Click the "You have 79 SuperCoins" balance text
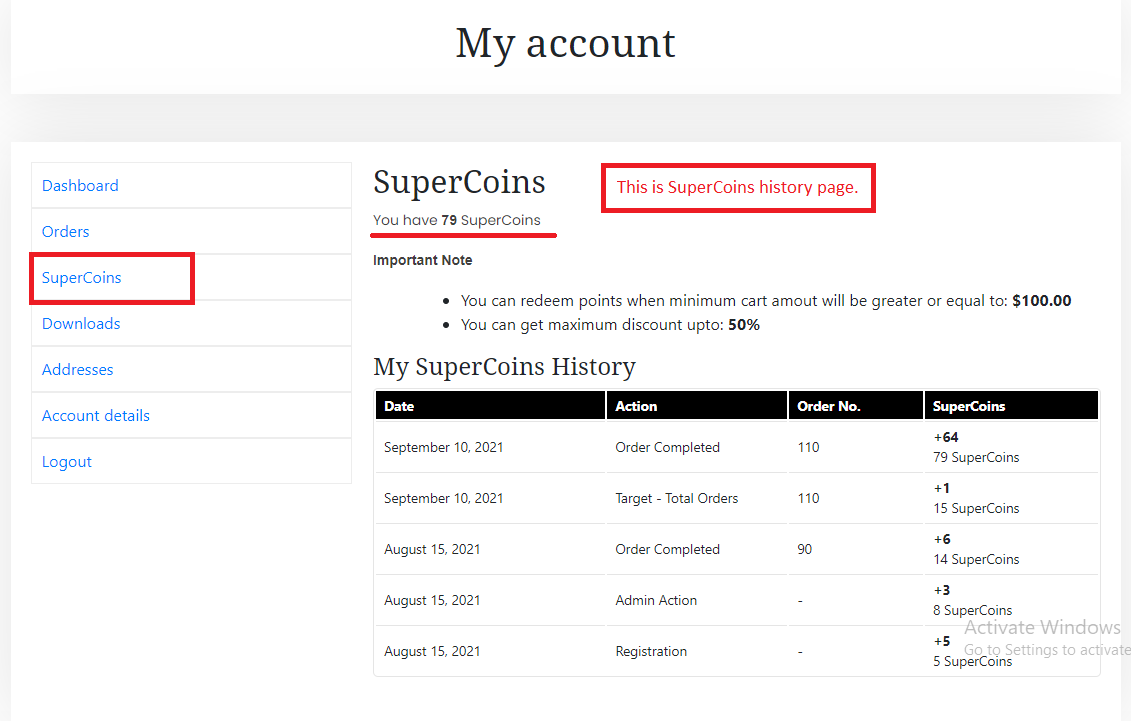The width and height of the screenshot is (1131, 721). [457, 220]
